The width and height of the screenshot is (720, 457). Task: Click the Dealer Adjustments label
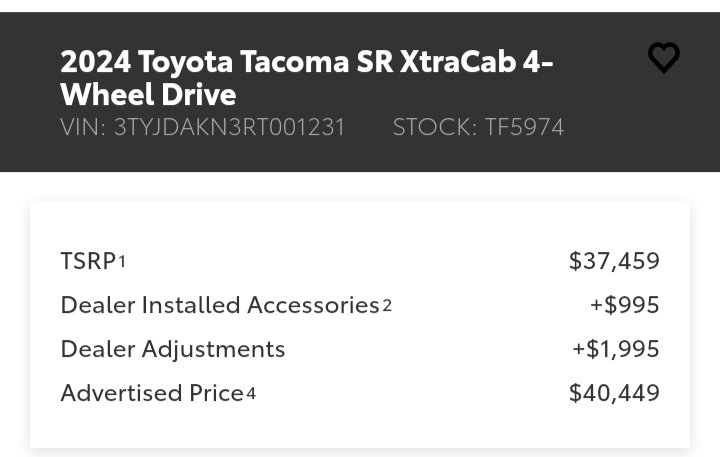pos(173,349)
